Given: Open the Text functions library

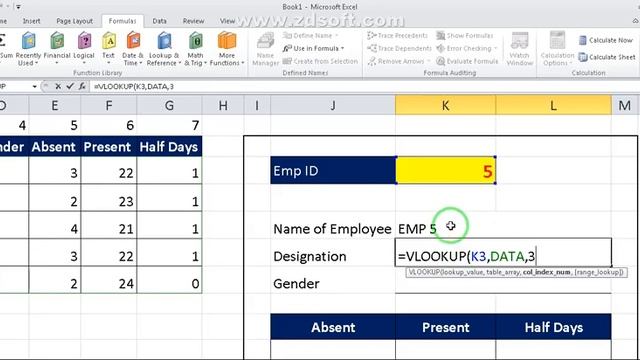Looking at the screenshot, I should tap(108, 49).
